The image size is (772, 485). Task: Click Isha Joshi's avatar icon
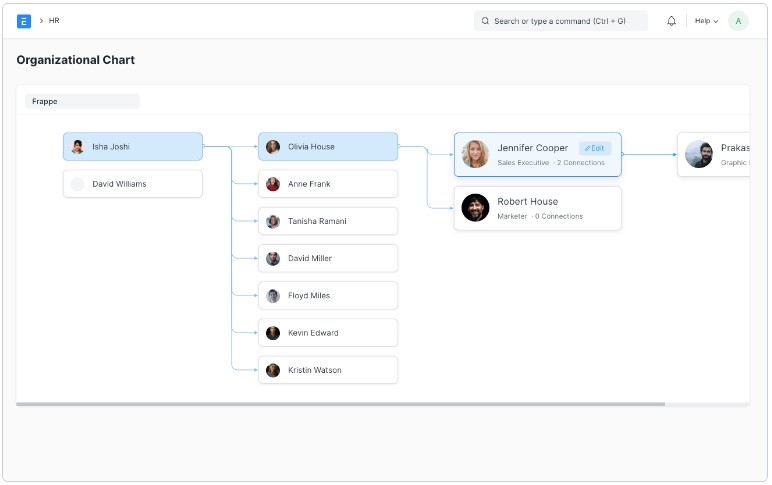(77, 147)
